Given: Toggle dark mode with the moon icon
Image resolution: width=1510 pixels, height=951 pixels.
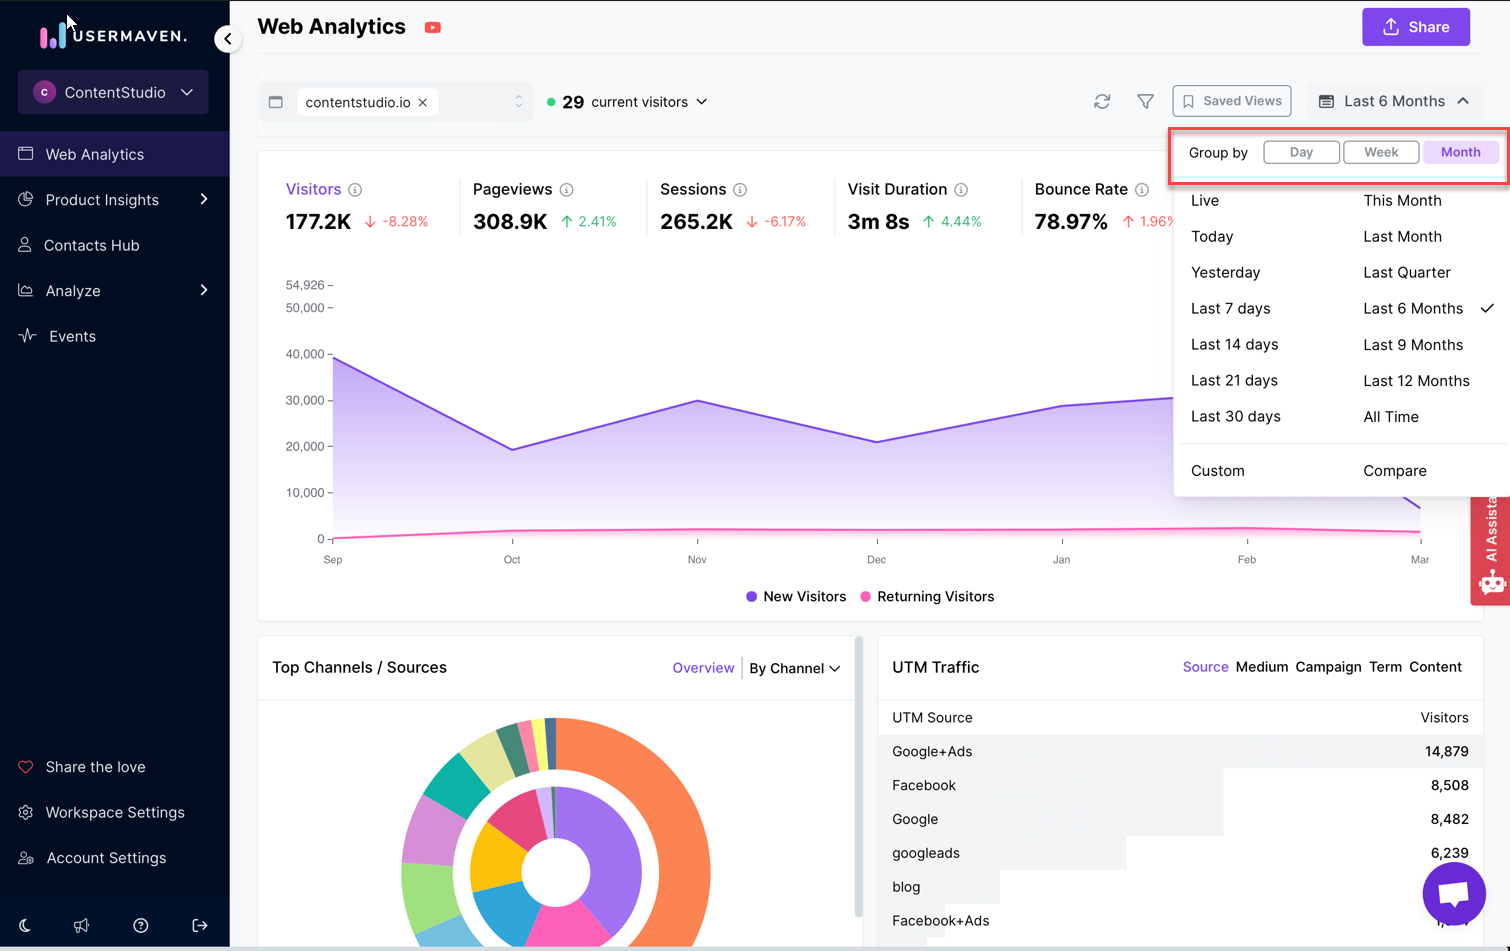Looking at the screenshot, I should pos(22,925).
